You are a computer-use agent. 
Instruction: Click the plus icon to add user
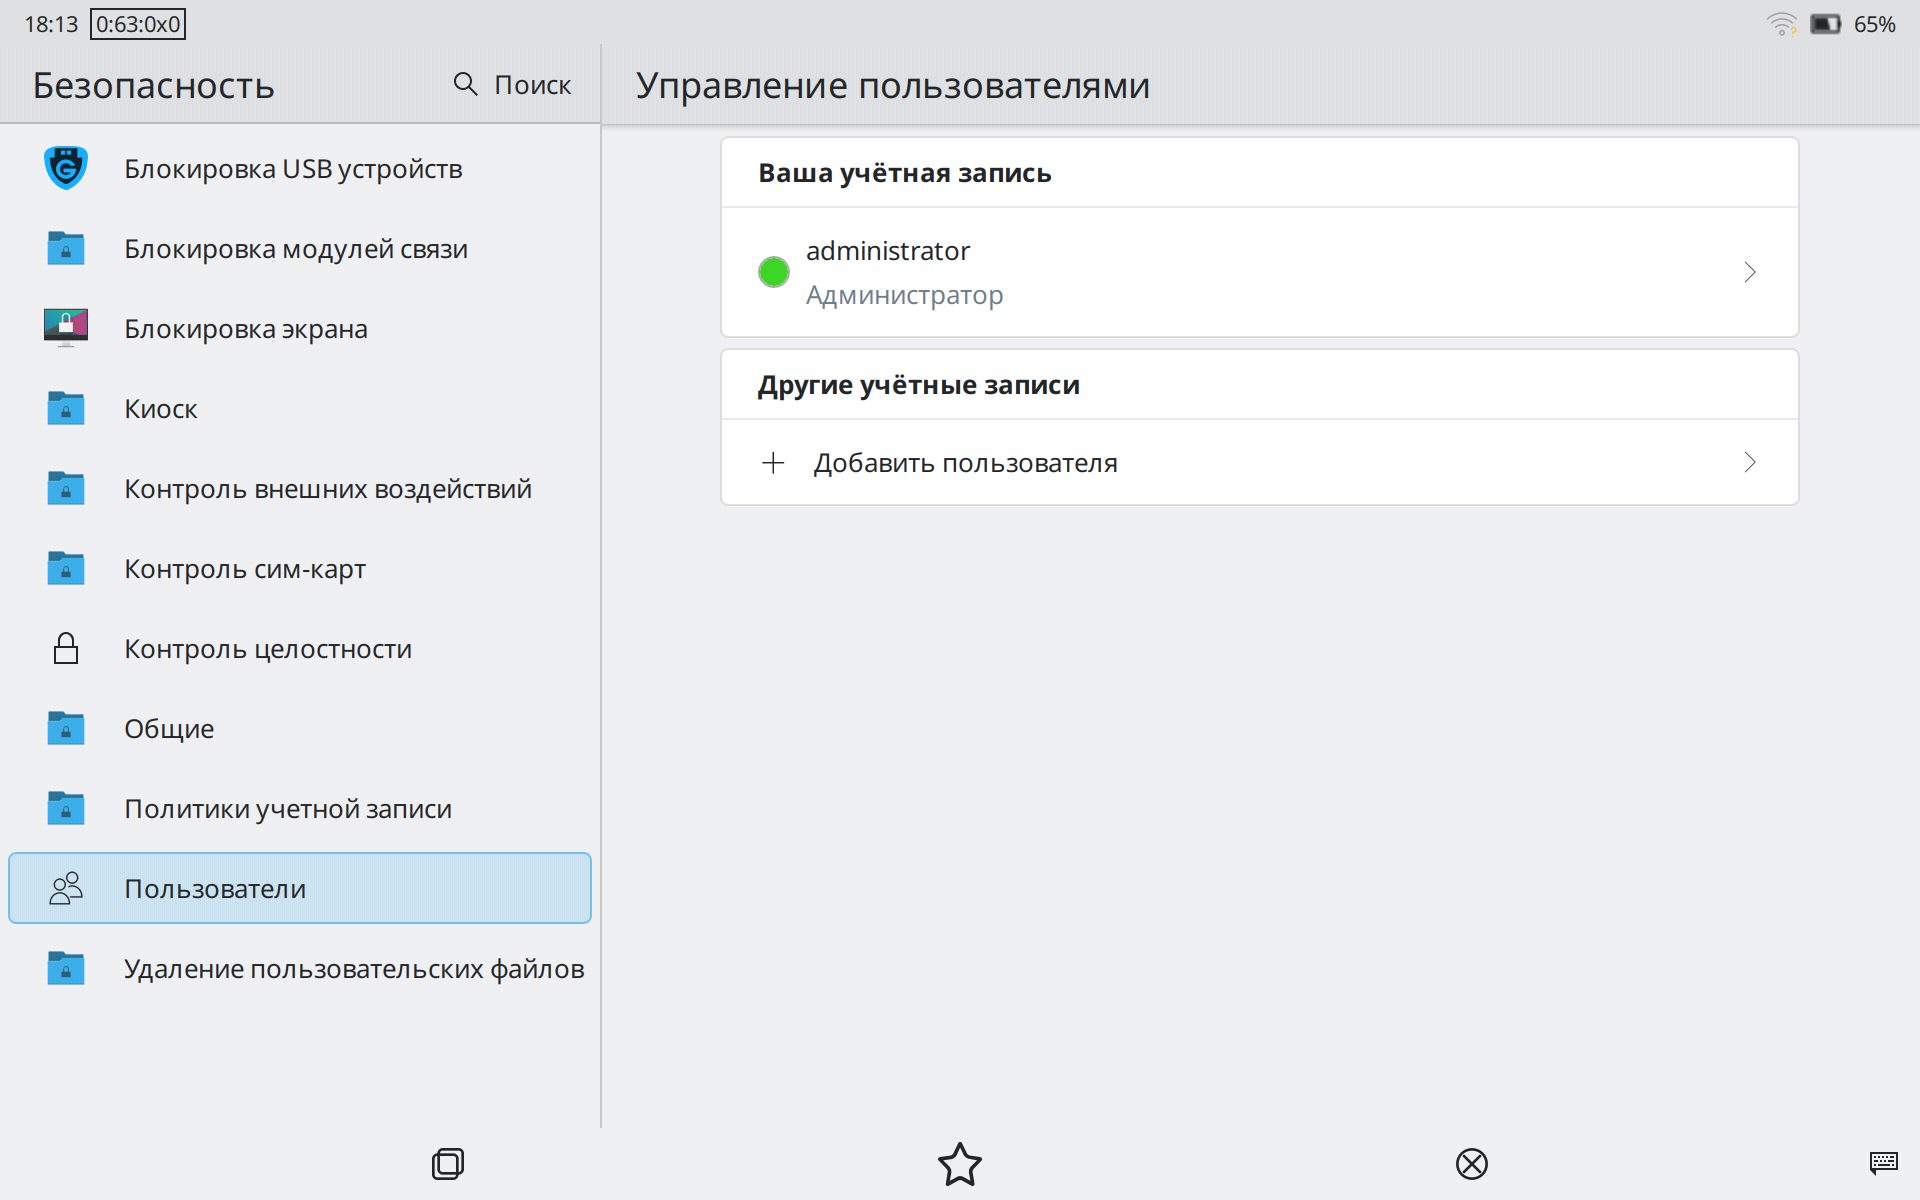coord(773,463)
